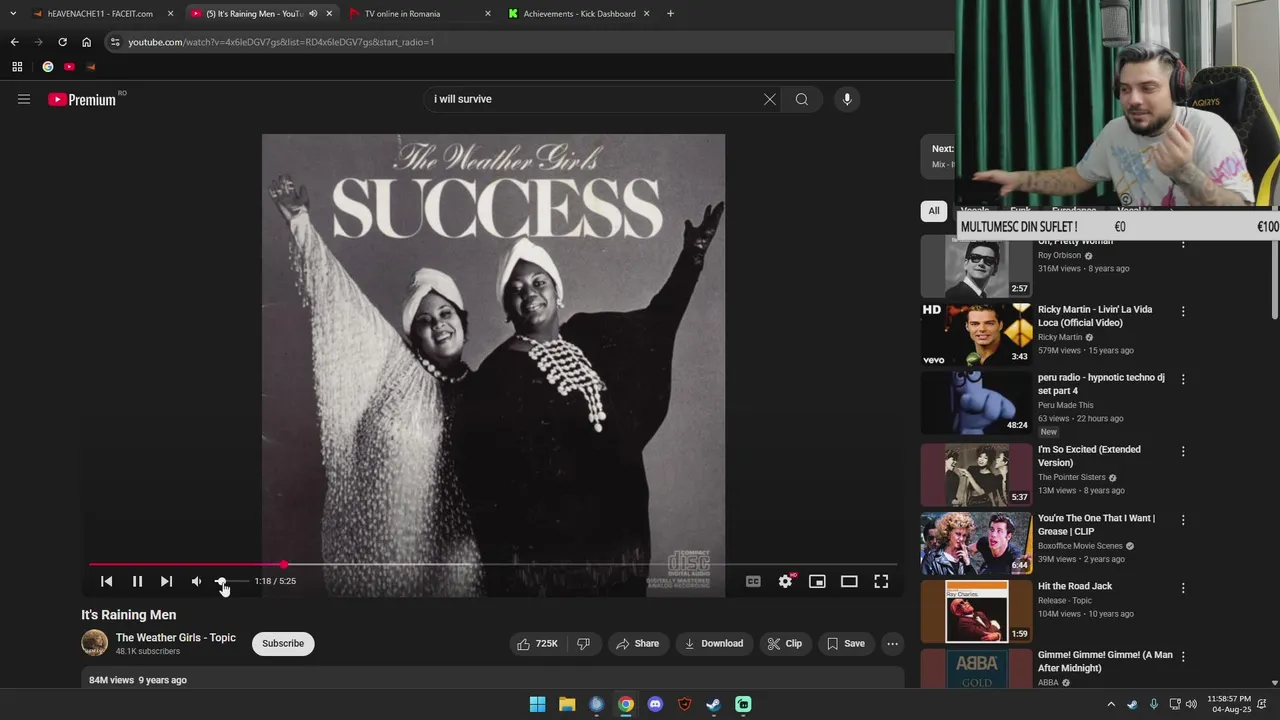This screenshot has width=1280, height=720.
Task: Seek along the red progress bar
Action: tap(493, 565)
